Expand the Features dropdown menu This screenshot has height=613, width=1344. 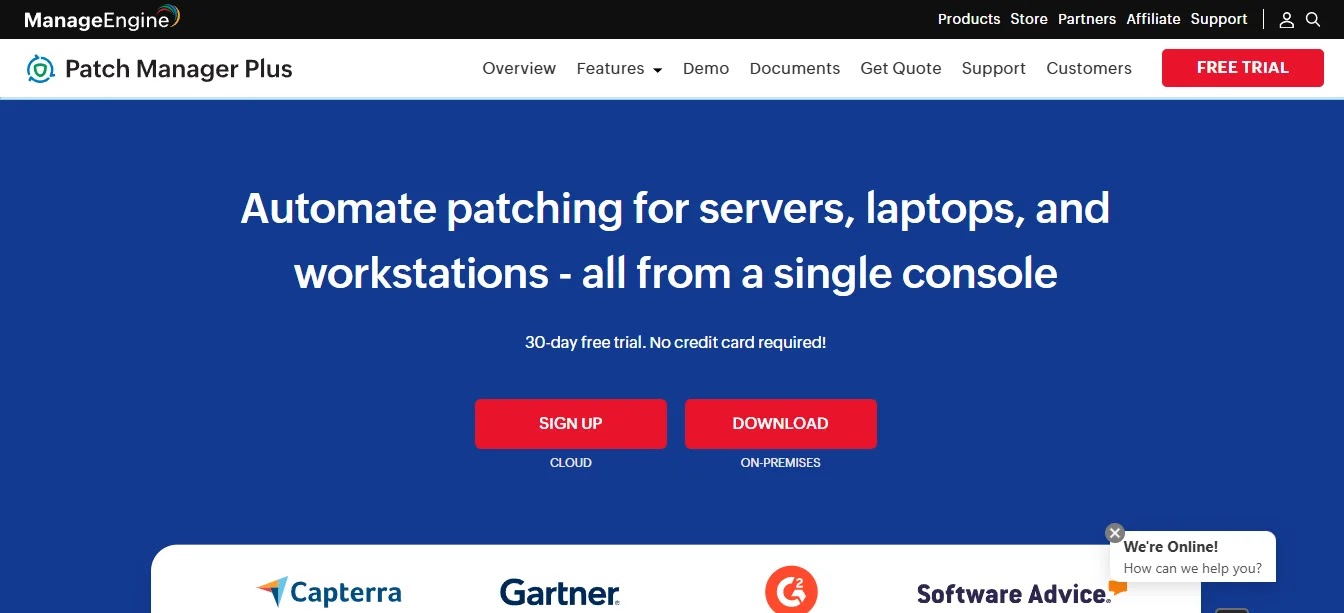coord(619,68)
